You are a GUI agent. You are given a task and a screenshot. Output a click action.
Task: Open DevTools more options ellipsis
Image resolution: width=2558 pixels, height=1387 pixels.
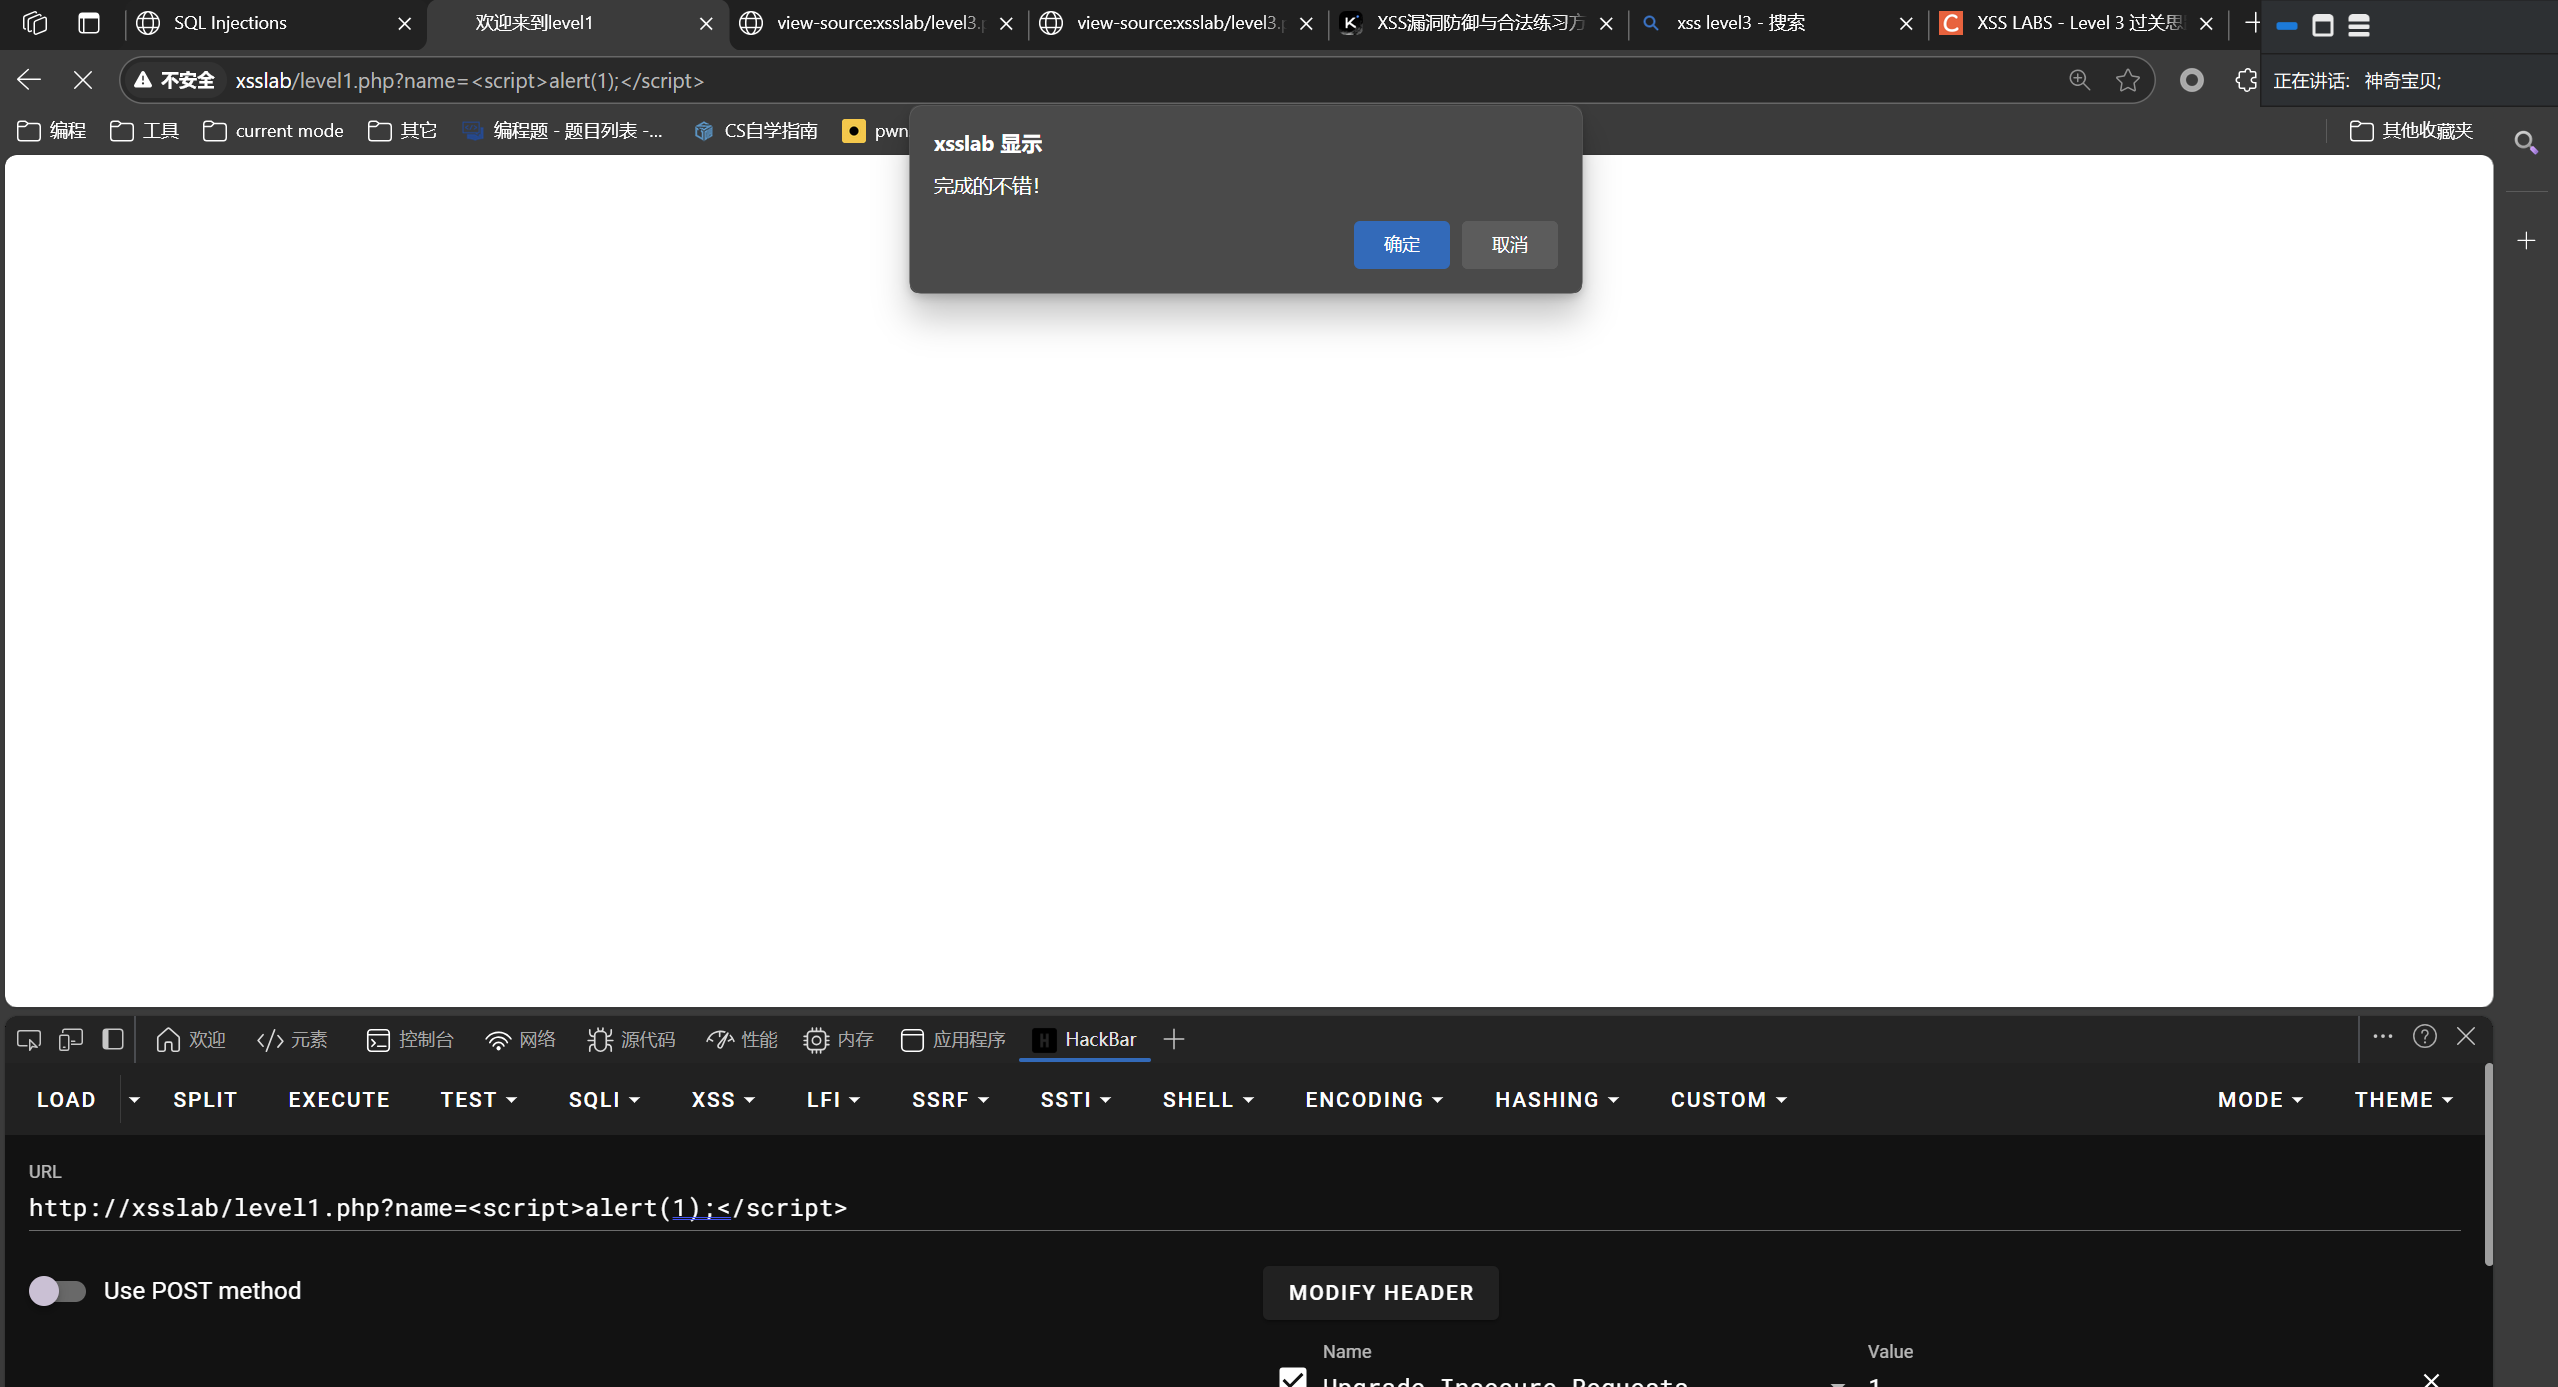[2382, 1037]
